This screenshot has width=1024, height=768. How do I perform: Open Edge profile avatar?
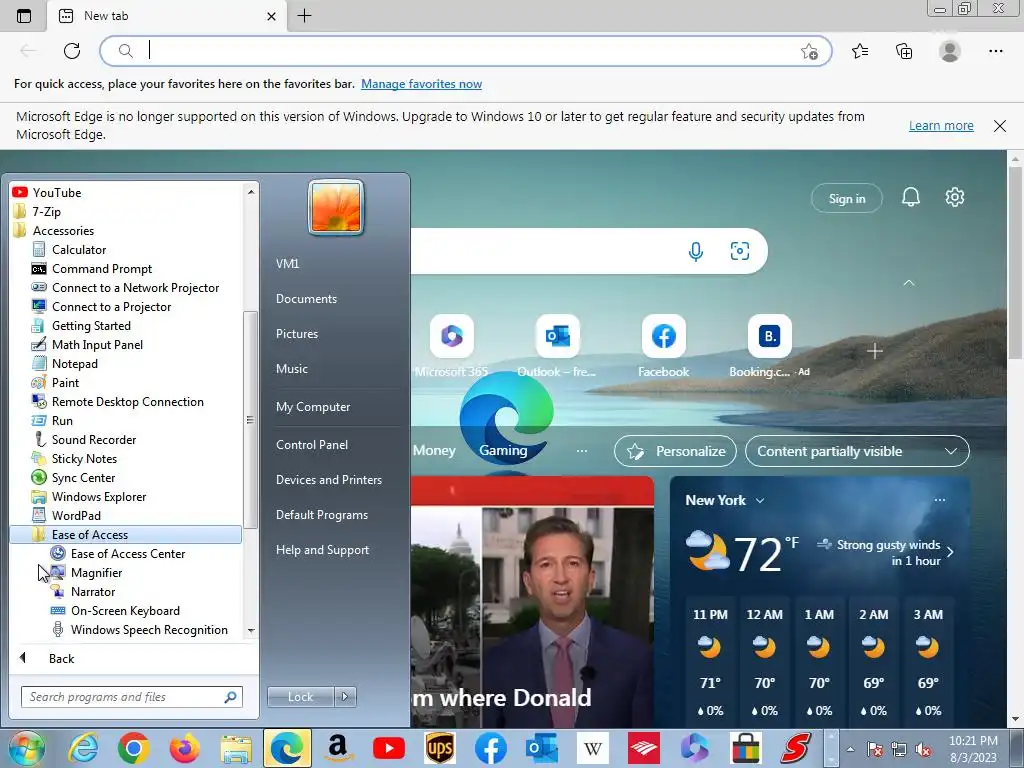[x=950, y=51]
